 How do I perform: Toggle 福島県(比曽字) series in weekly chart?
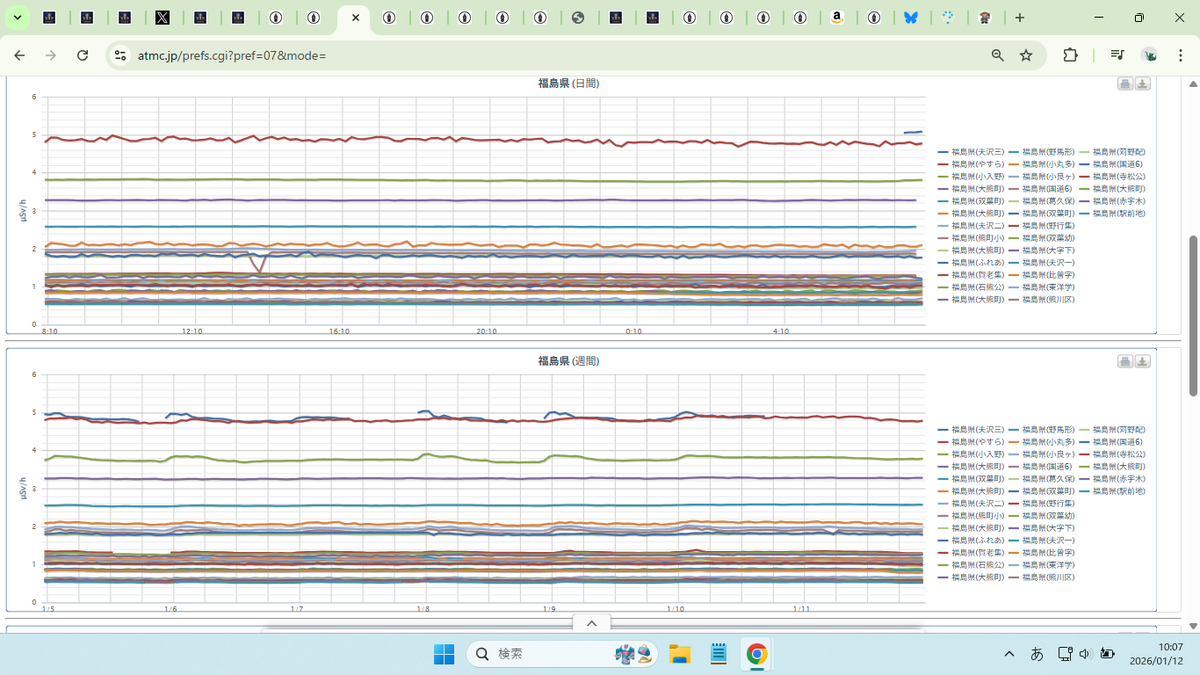1042,553
